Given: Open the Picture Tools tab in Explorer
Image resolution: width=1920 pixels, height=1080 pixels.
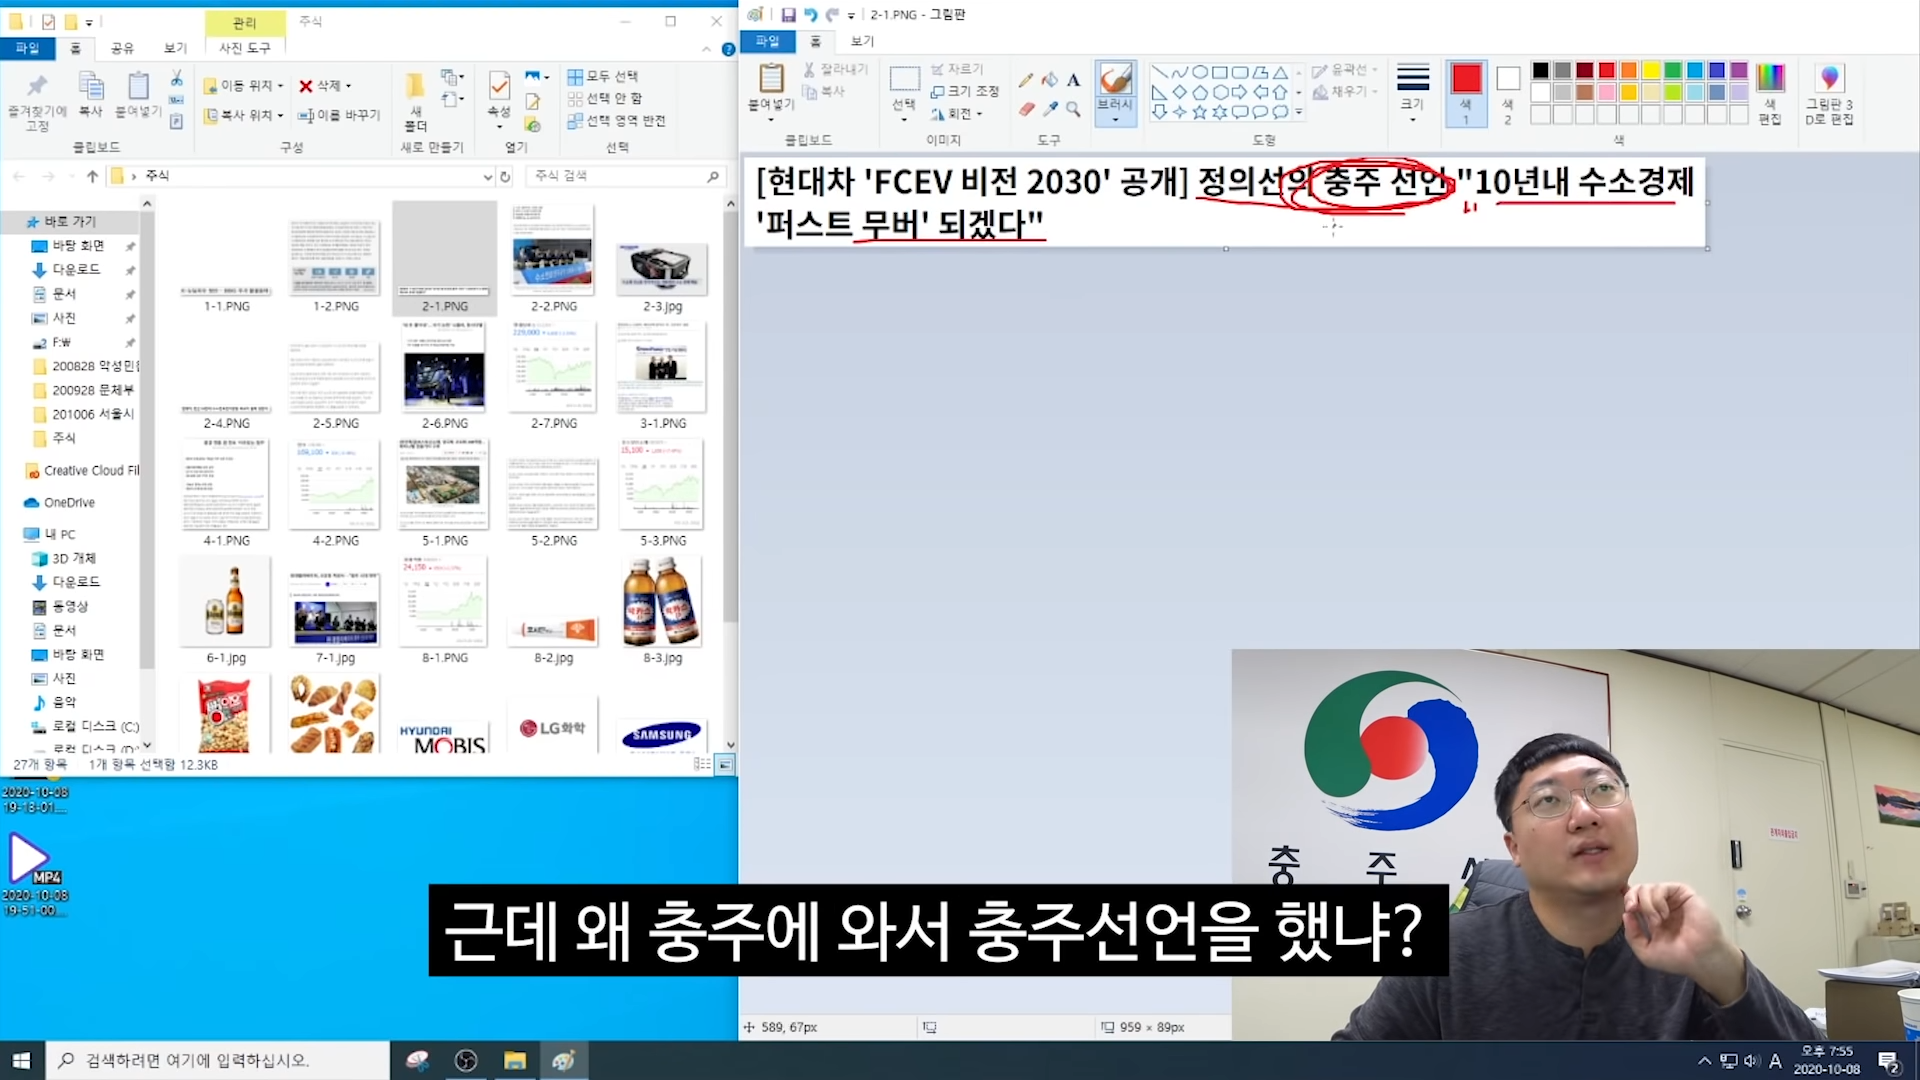Looking at the screenshot, I should [x=245, y=48].
